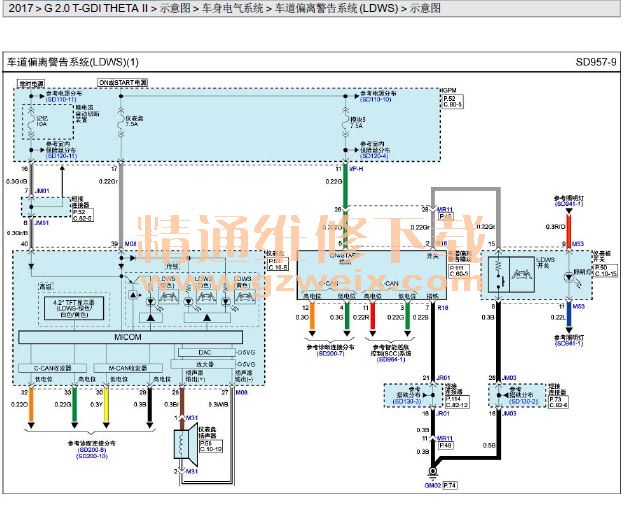Click the P.73 C.92-6 reference box

(x=558, y=402)
